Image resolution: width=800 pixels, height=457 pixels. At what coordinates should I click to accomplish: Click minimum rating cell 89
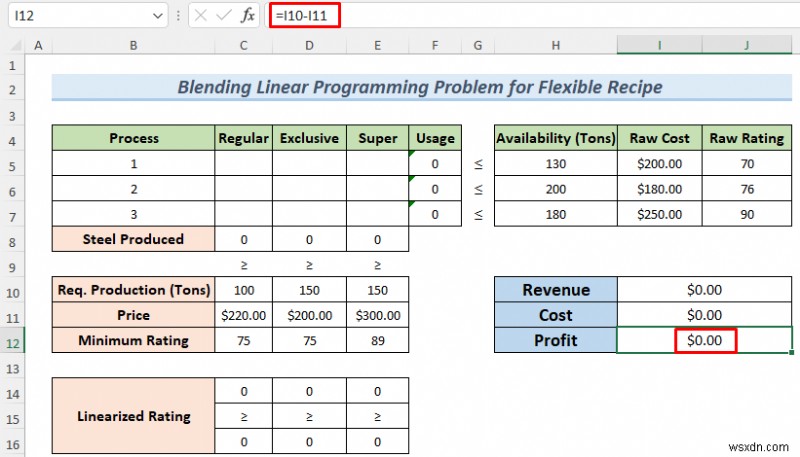[x=377, y=340]
